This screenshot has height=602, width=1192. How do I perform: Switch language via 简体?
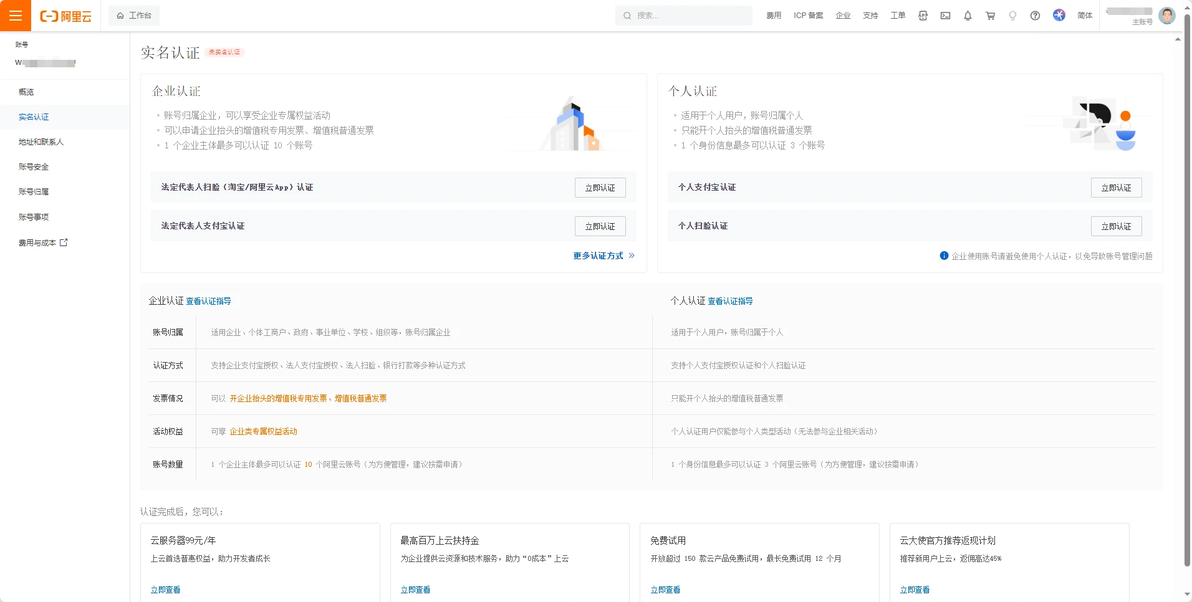(x=1085, y=15)
